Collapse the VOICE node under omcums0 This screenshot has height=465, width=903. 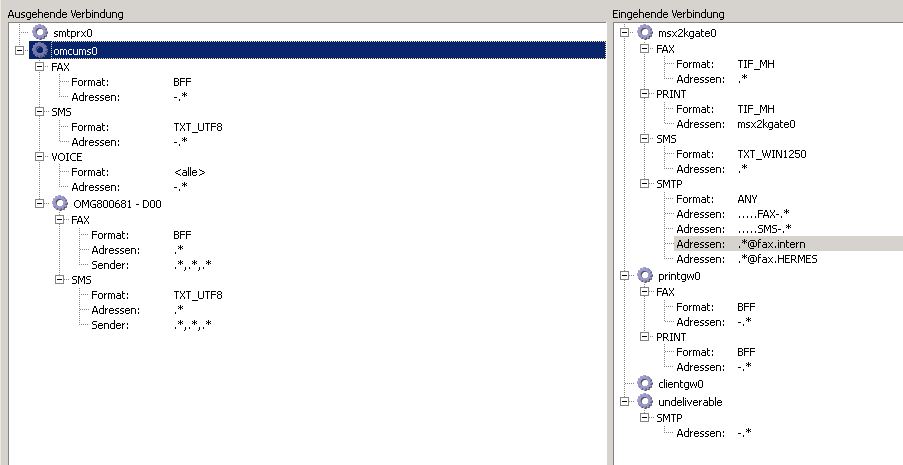click(40, 157)
